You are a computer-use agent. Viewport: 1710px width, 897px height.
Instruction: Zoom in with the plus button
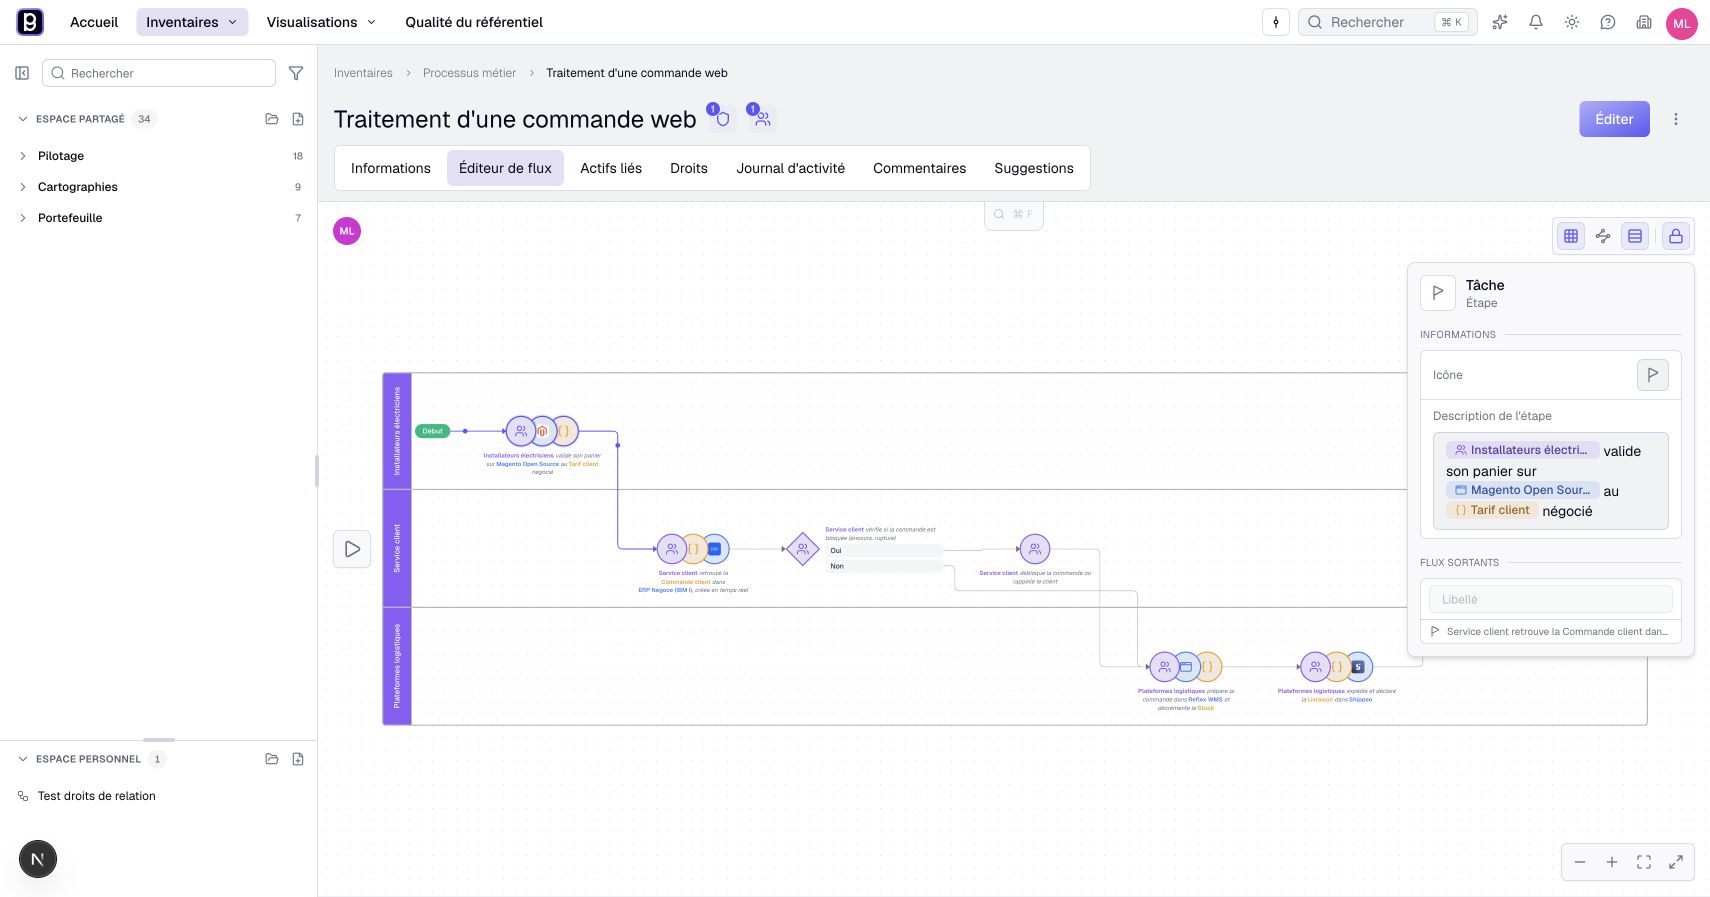pyautogui.click(x=1612, y=862)
